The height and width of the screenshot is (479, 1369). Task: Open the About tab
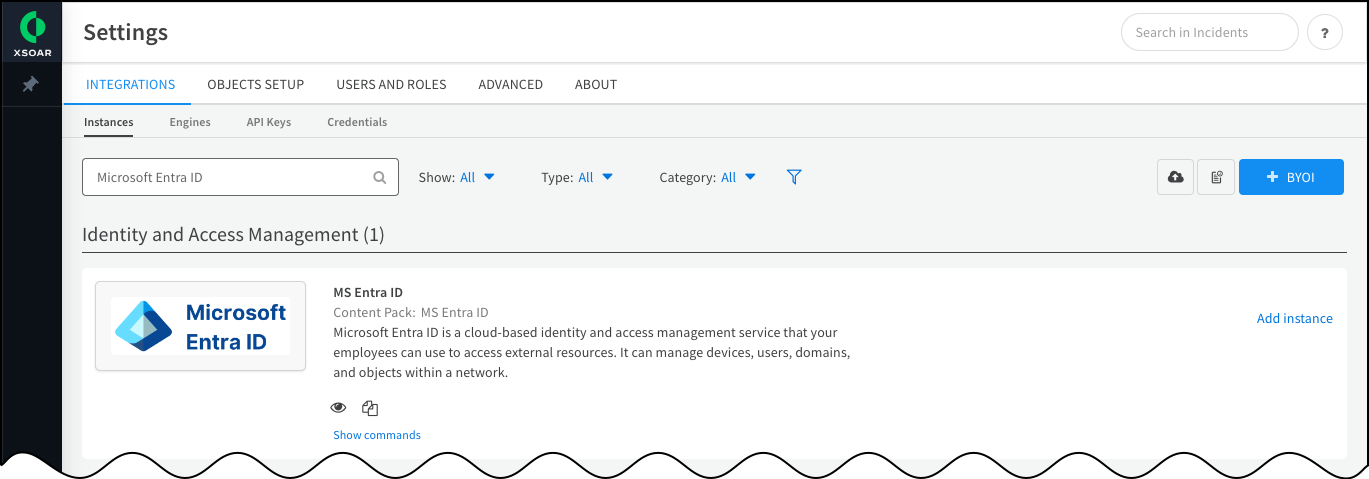(x=596, y=84)
